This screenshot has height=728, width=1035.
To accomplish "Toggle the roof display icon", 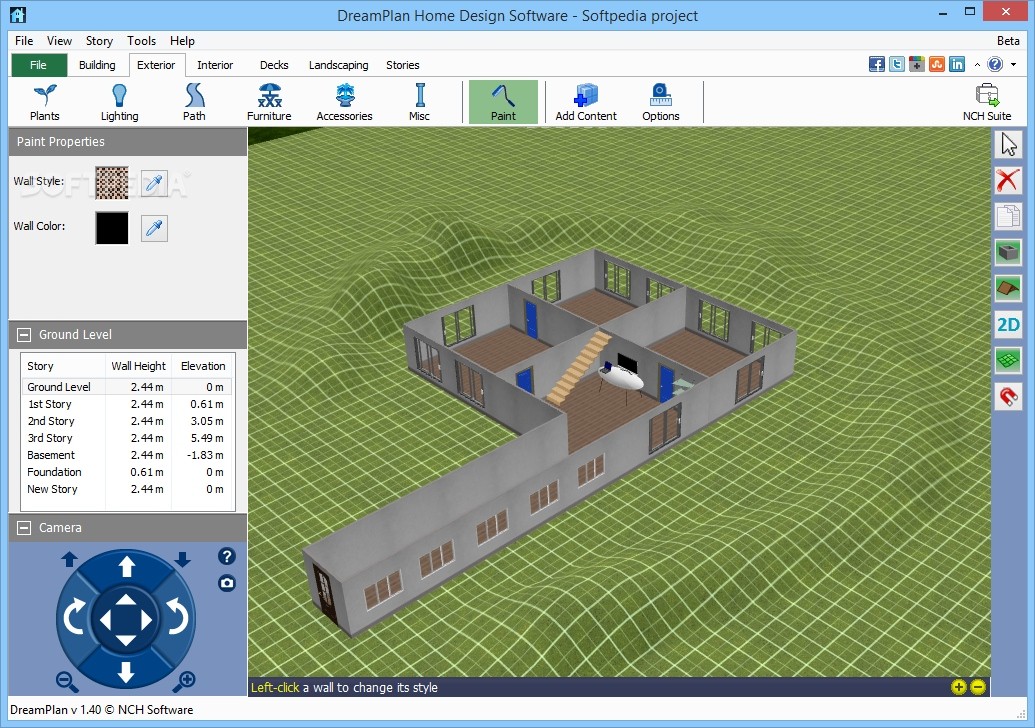I will [x=1008, y=288].
